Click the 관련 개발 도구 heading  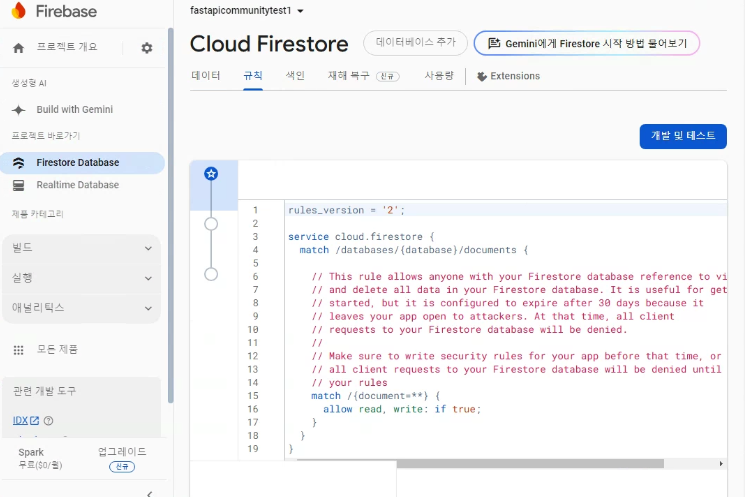[44, 391]
